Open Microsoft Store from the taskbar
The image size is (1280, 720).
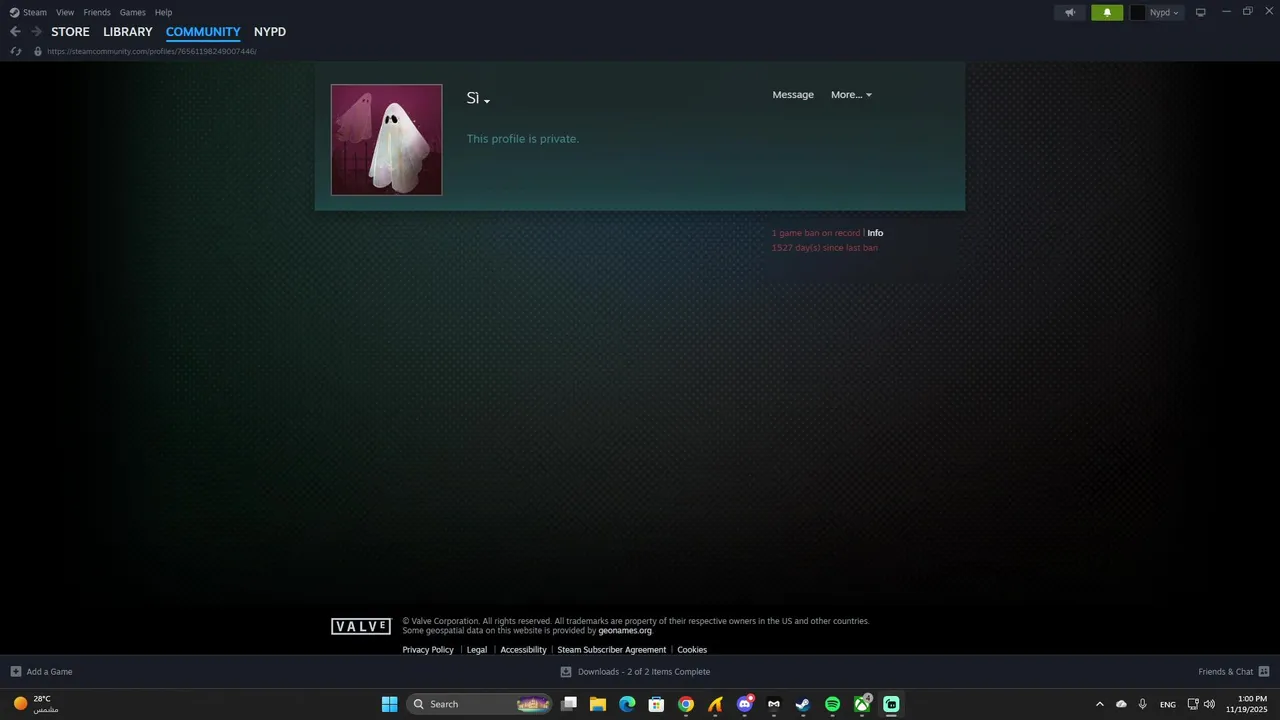click(x=656, y=704)
